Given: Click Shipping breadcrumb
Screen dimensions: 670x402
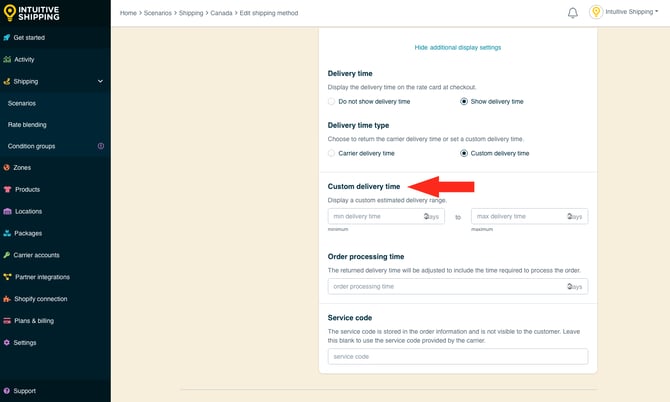Looking at the screenshot, I should (x=191, y=13).
